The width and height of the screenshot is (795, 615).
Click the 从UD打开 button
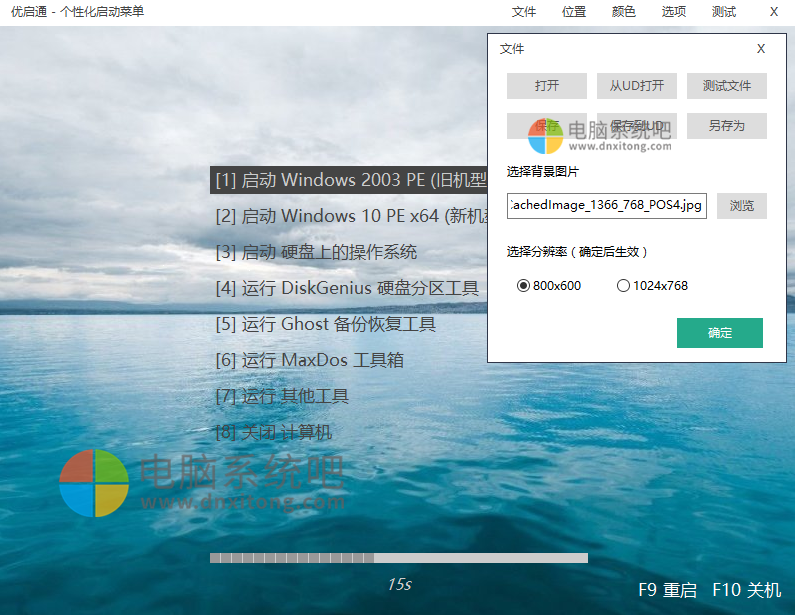coord(636,86)
